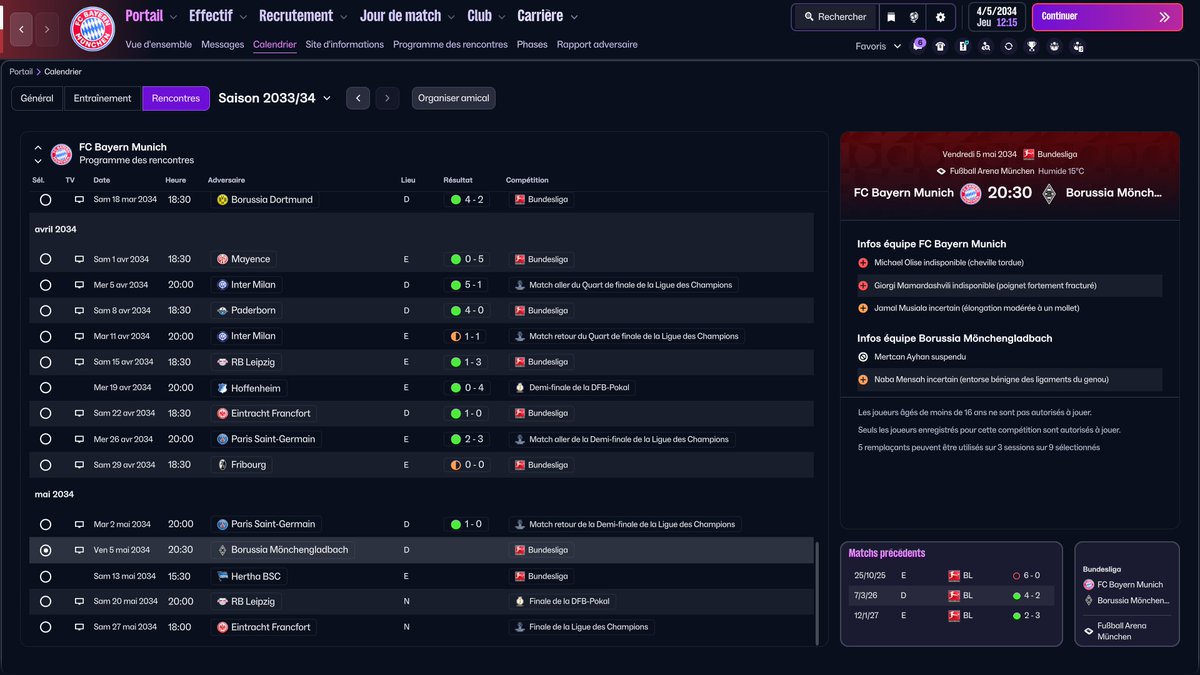The image size is (1200, 675).
Task: Open the Saison 2033/34 season selector
Action: pos(274,98)
